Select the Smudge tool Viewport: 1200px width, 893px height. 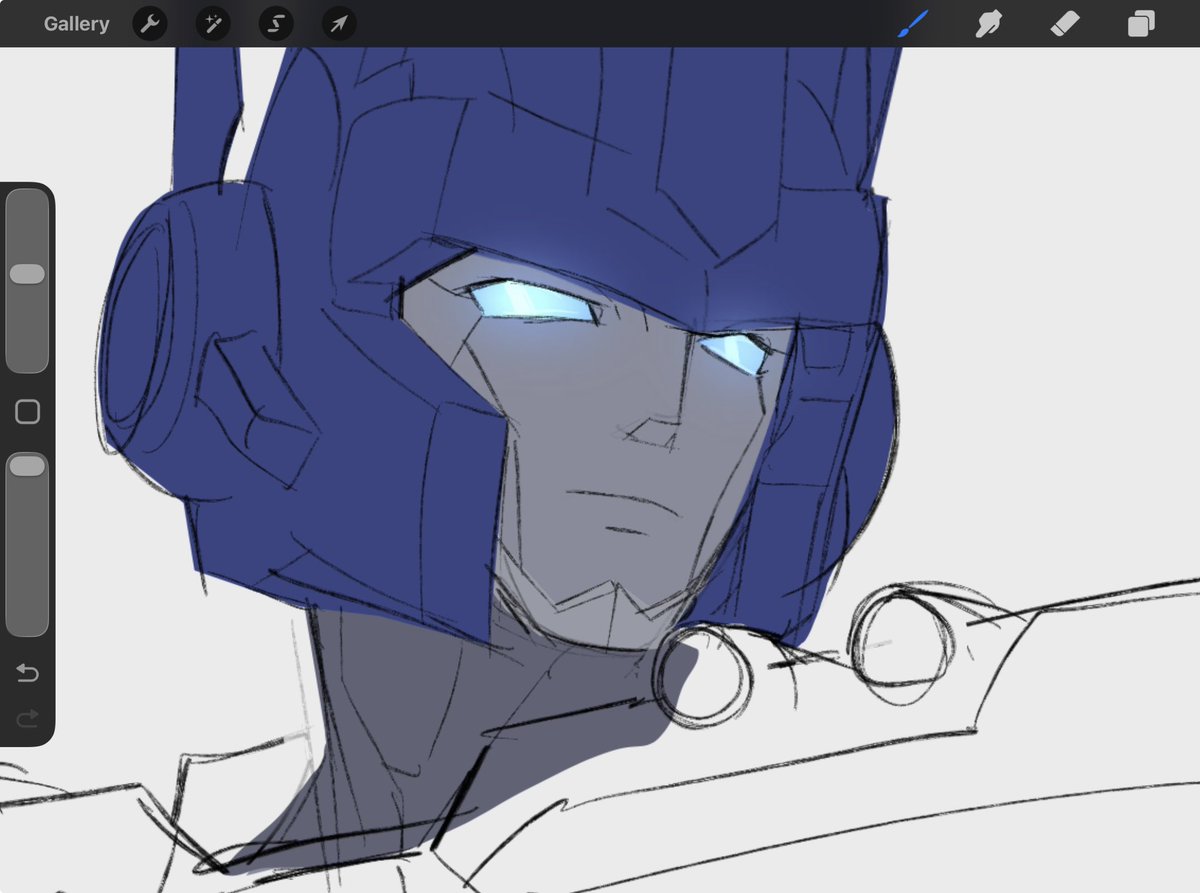(989, 24)
